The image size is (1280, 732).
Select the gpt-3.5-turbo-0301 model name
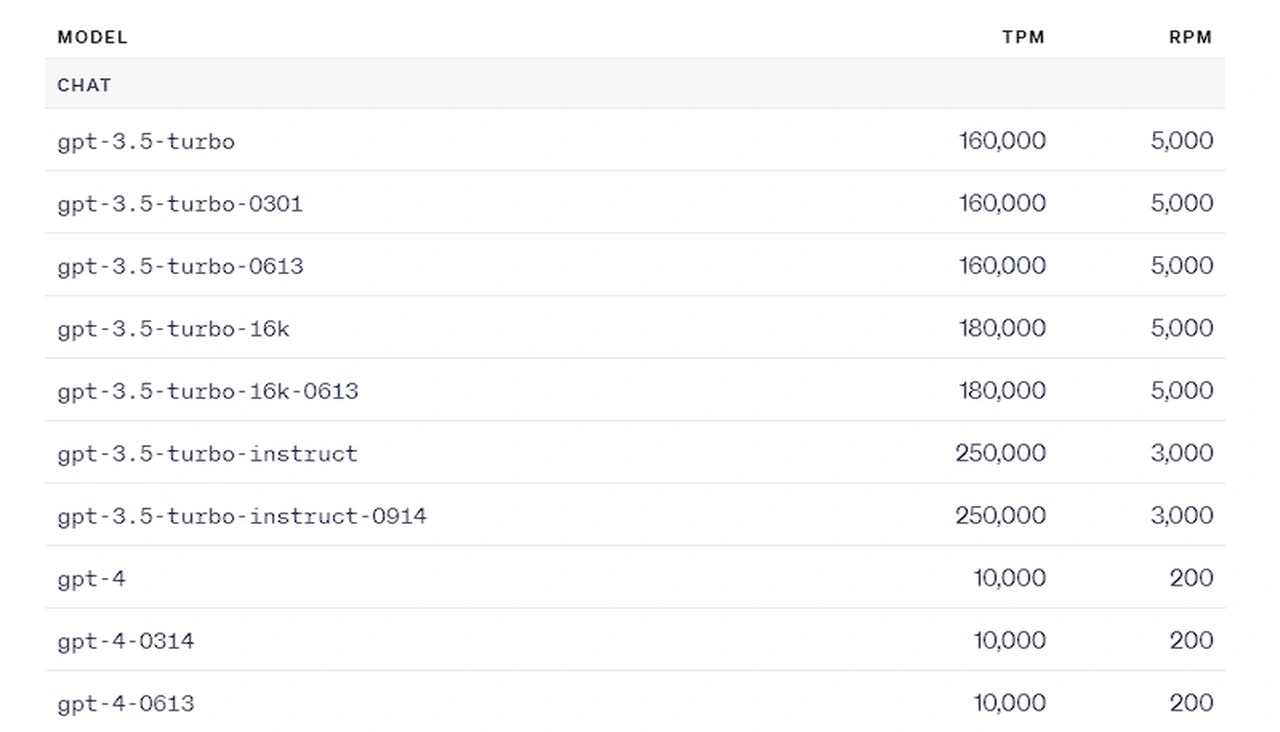click(x=180, y=204)
